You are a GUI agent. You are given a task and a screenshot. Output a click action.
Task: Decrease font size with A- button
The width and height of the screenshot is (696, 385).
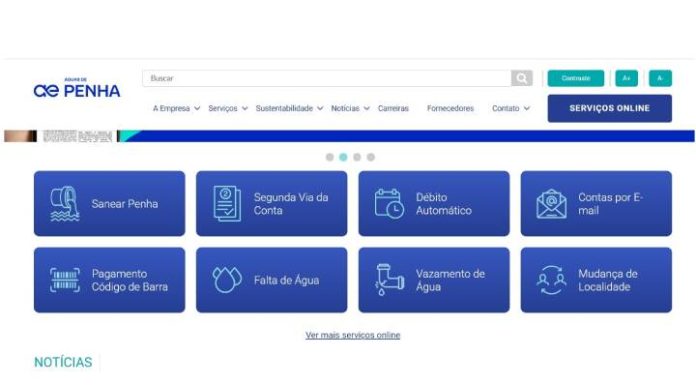660,78
